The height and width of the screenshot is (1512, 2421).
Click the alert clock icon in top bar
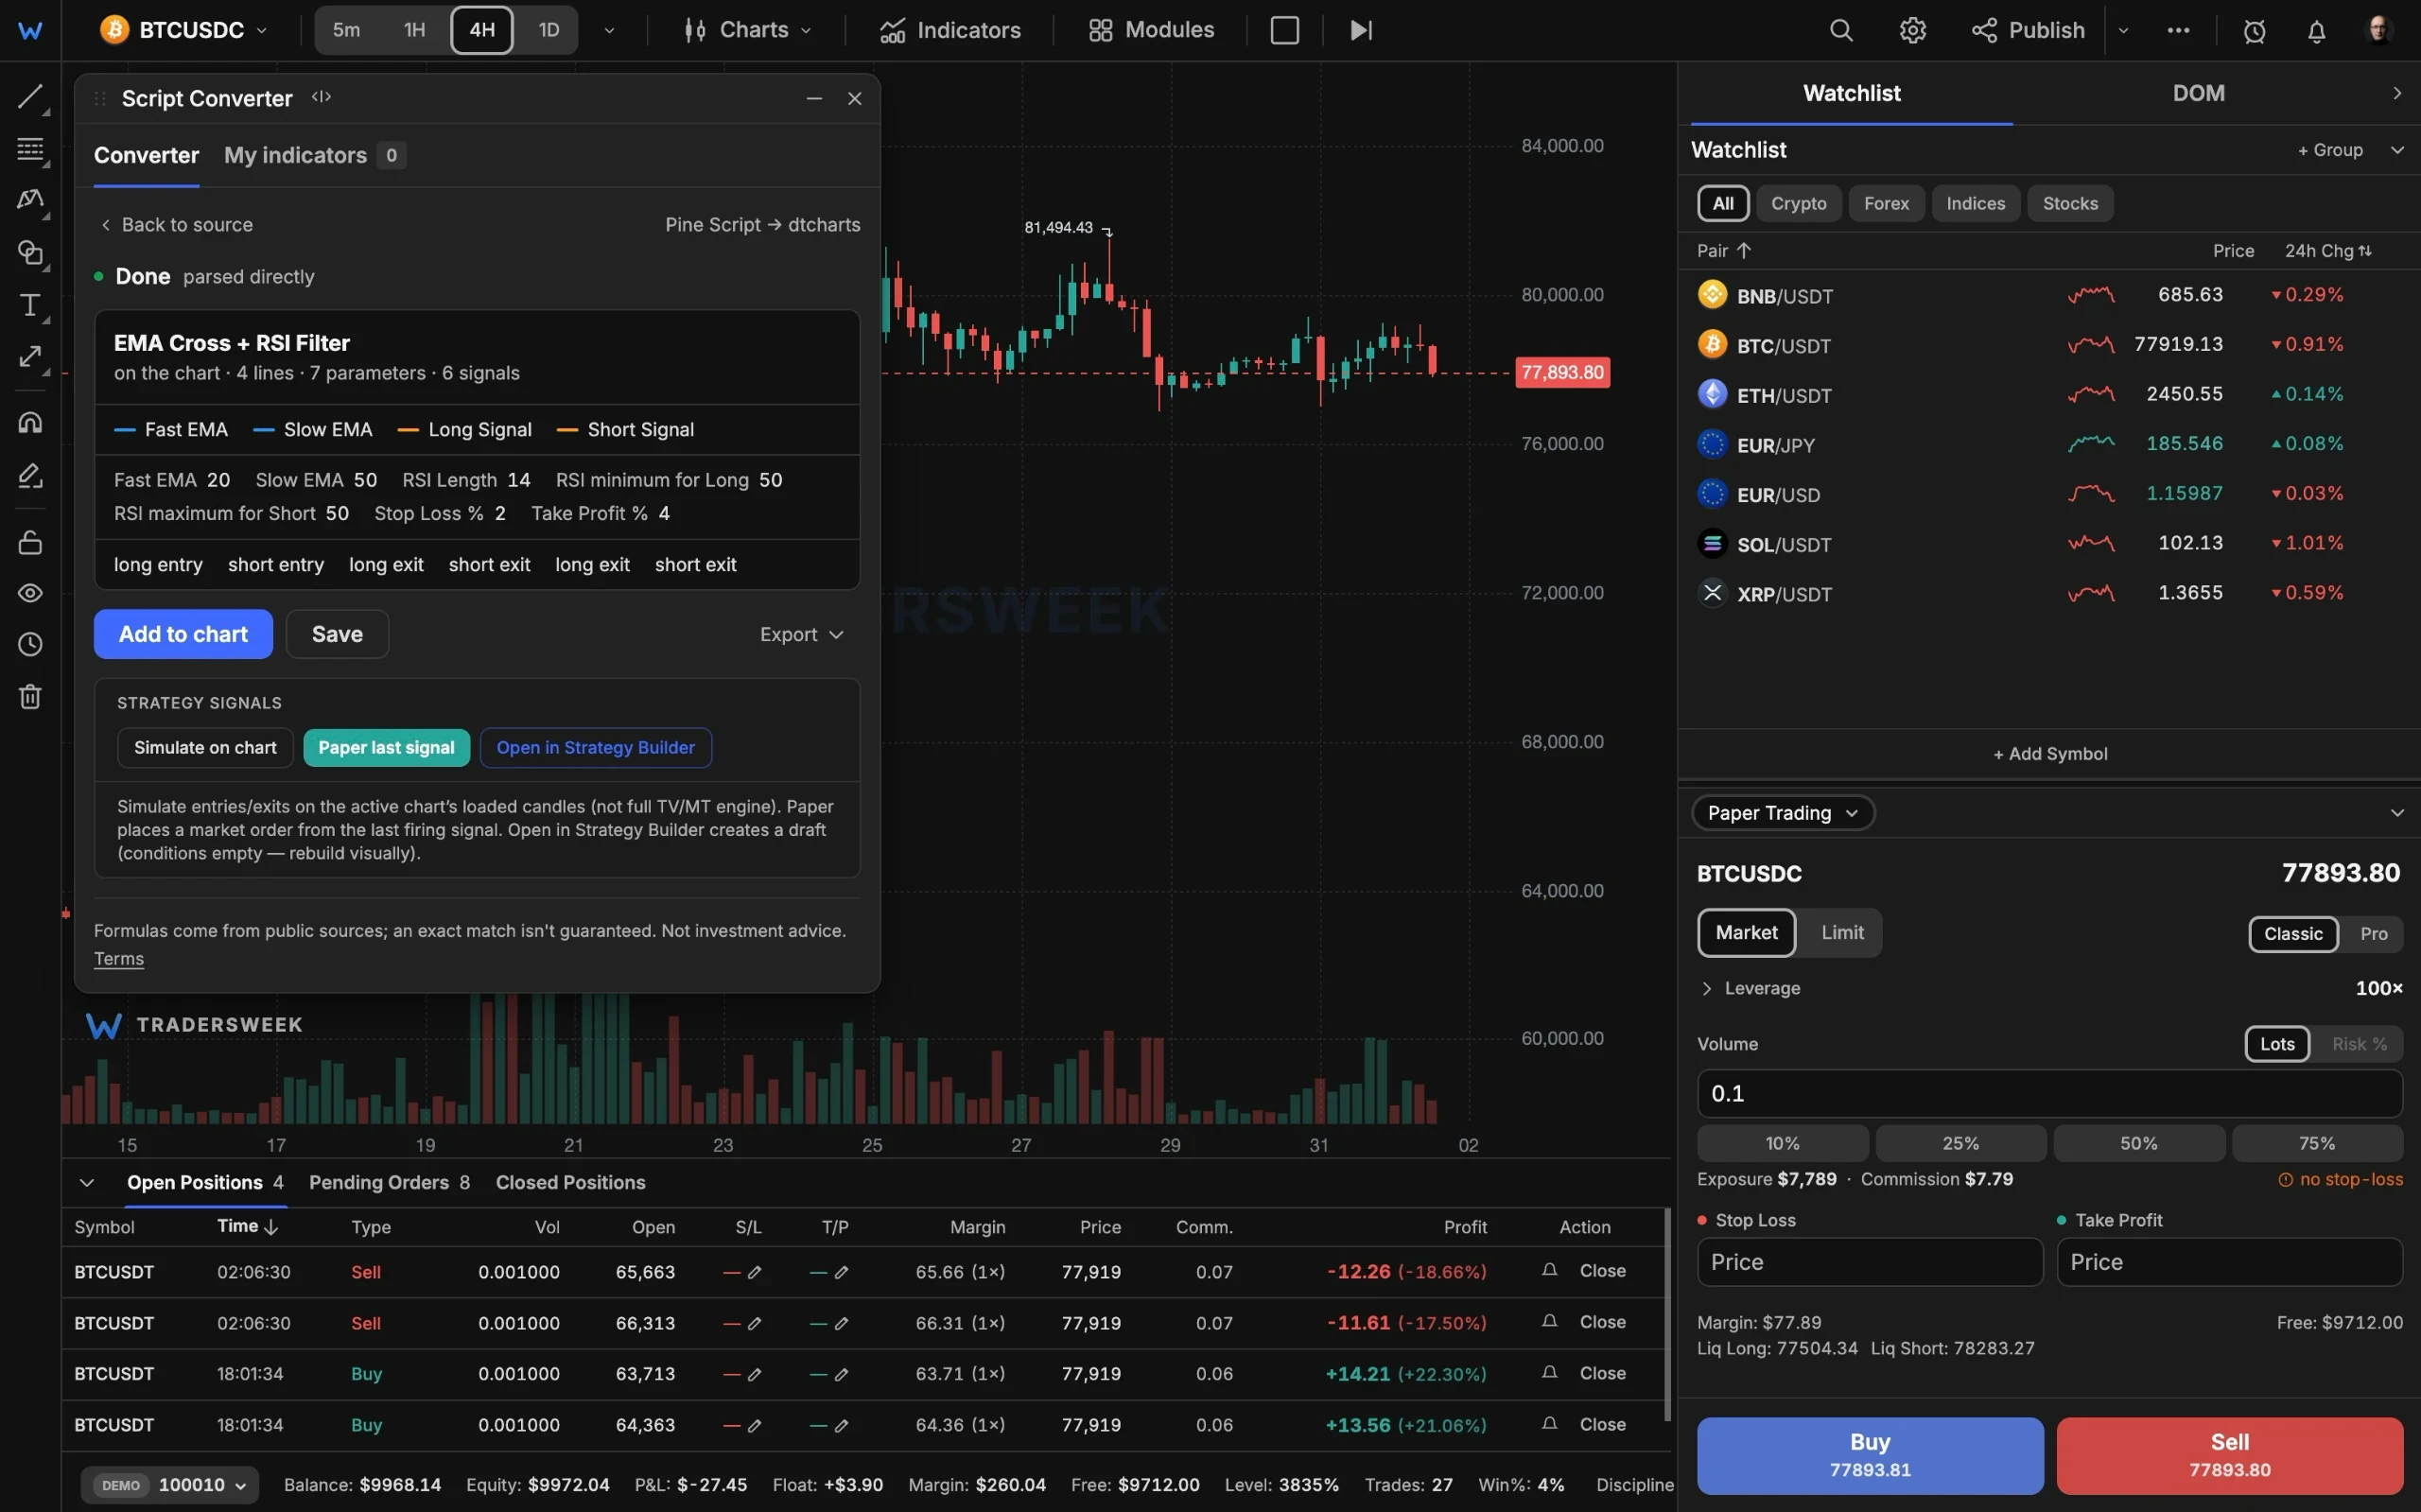(2254, 31)
